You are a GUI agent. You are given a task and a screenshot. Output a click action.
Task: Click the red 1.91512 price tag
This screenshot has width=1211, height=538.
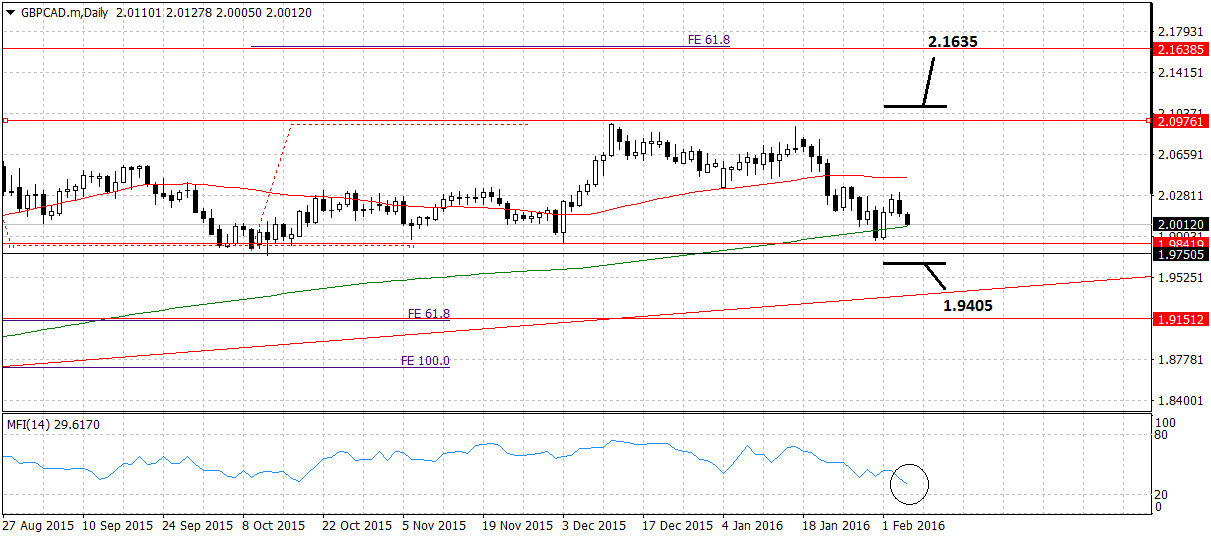coord(1180,319)
